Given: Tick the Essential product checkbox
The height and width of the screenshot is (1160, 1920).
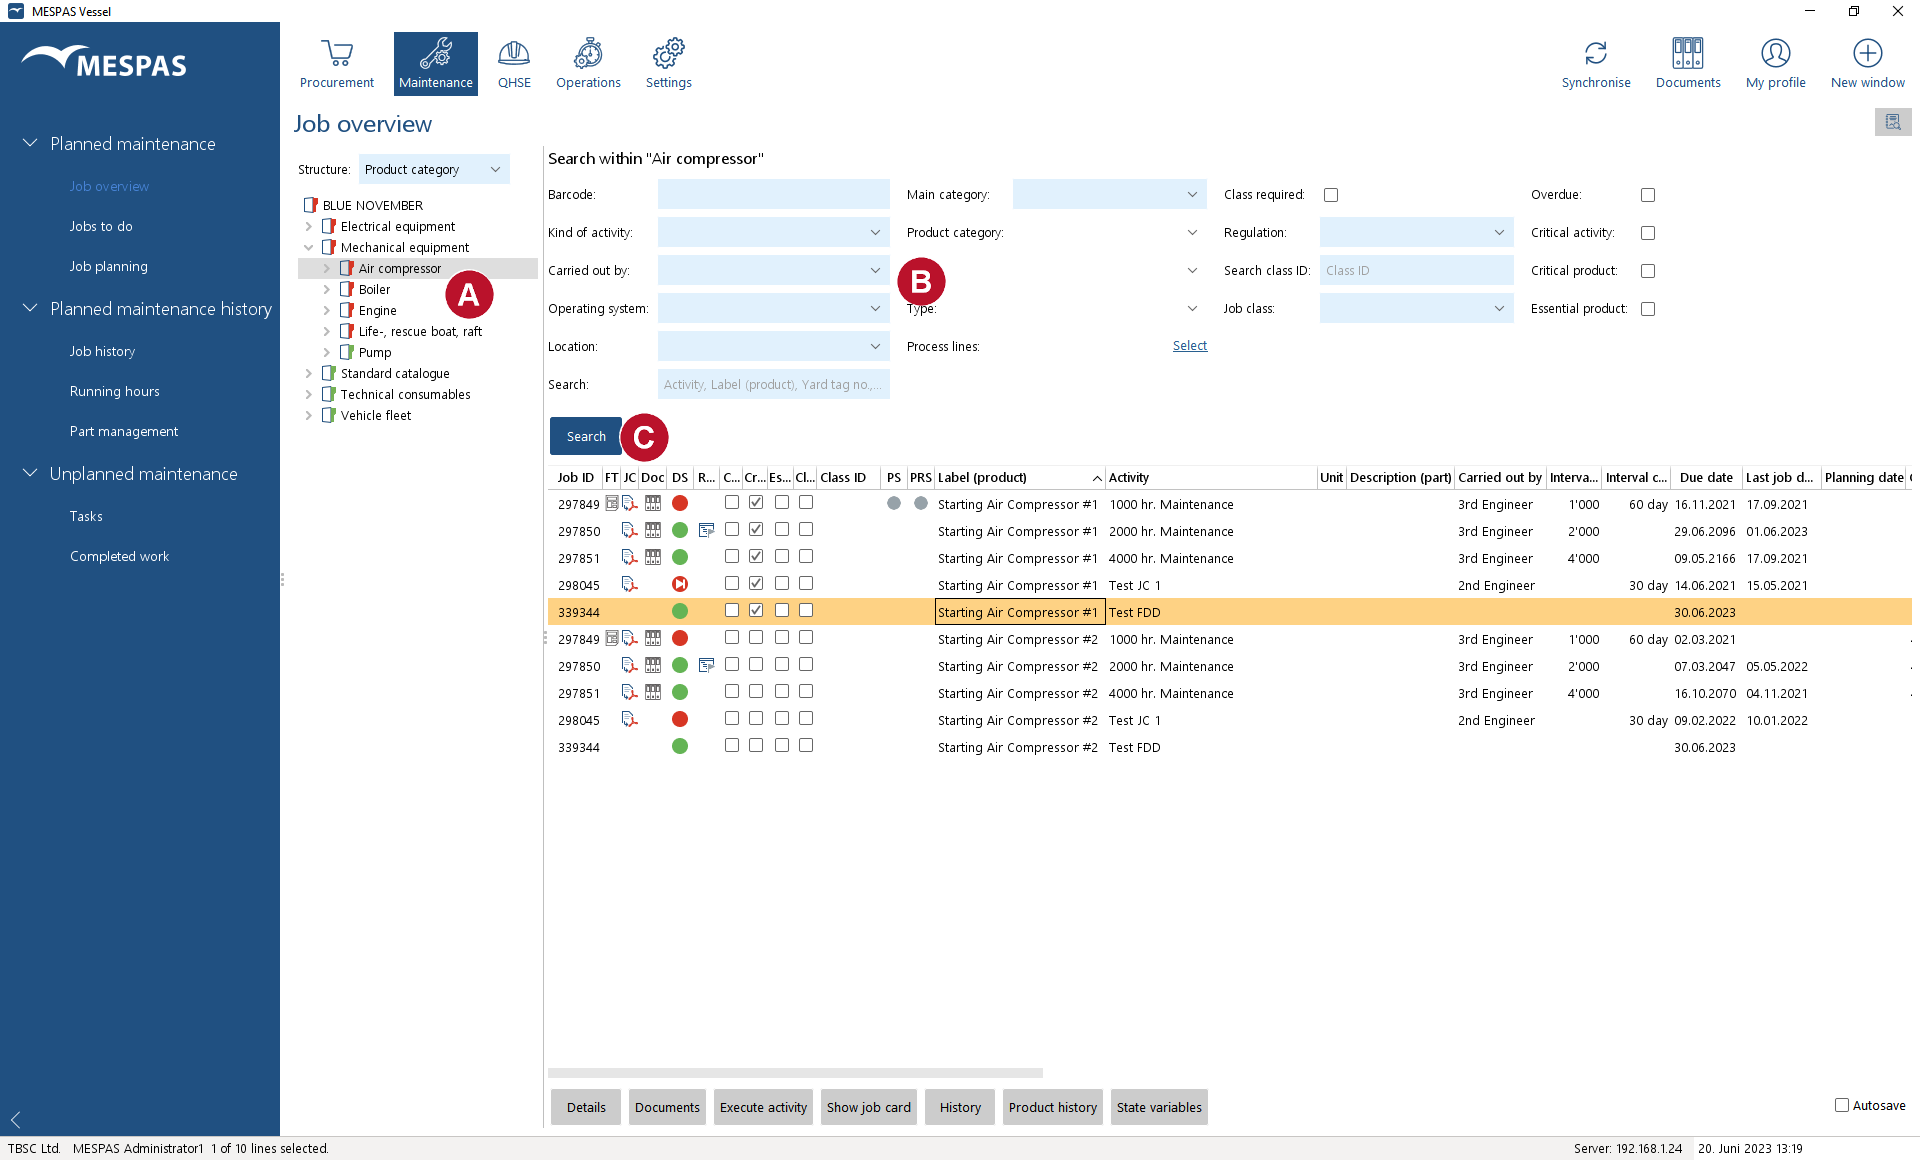Looking at the screenshot, I should pyautogui.click(x=1648, y=309).
